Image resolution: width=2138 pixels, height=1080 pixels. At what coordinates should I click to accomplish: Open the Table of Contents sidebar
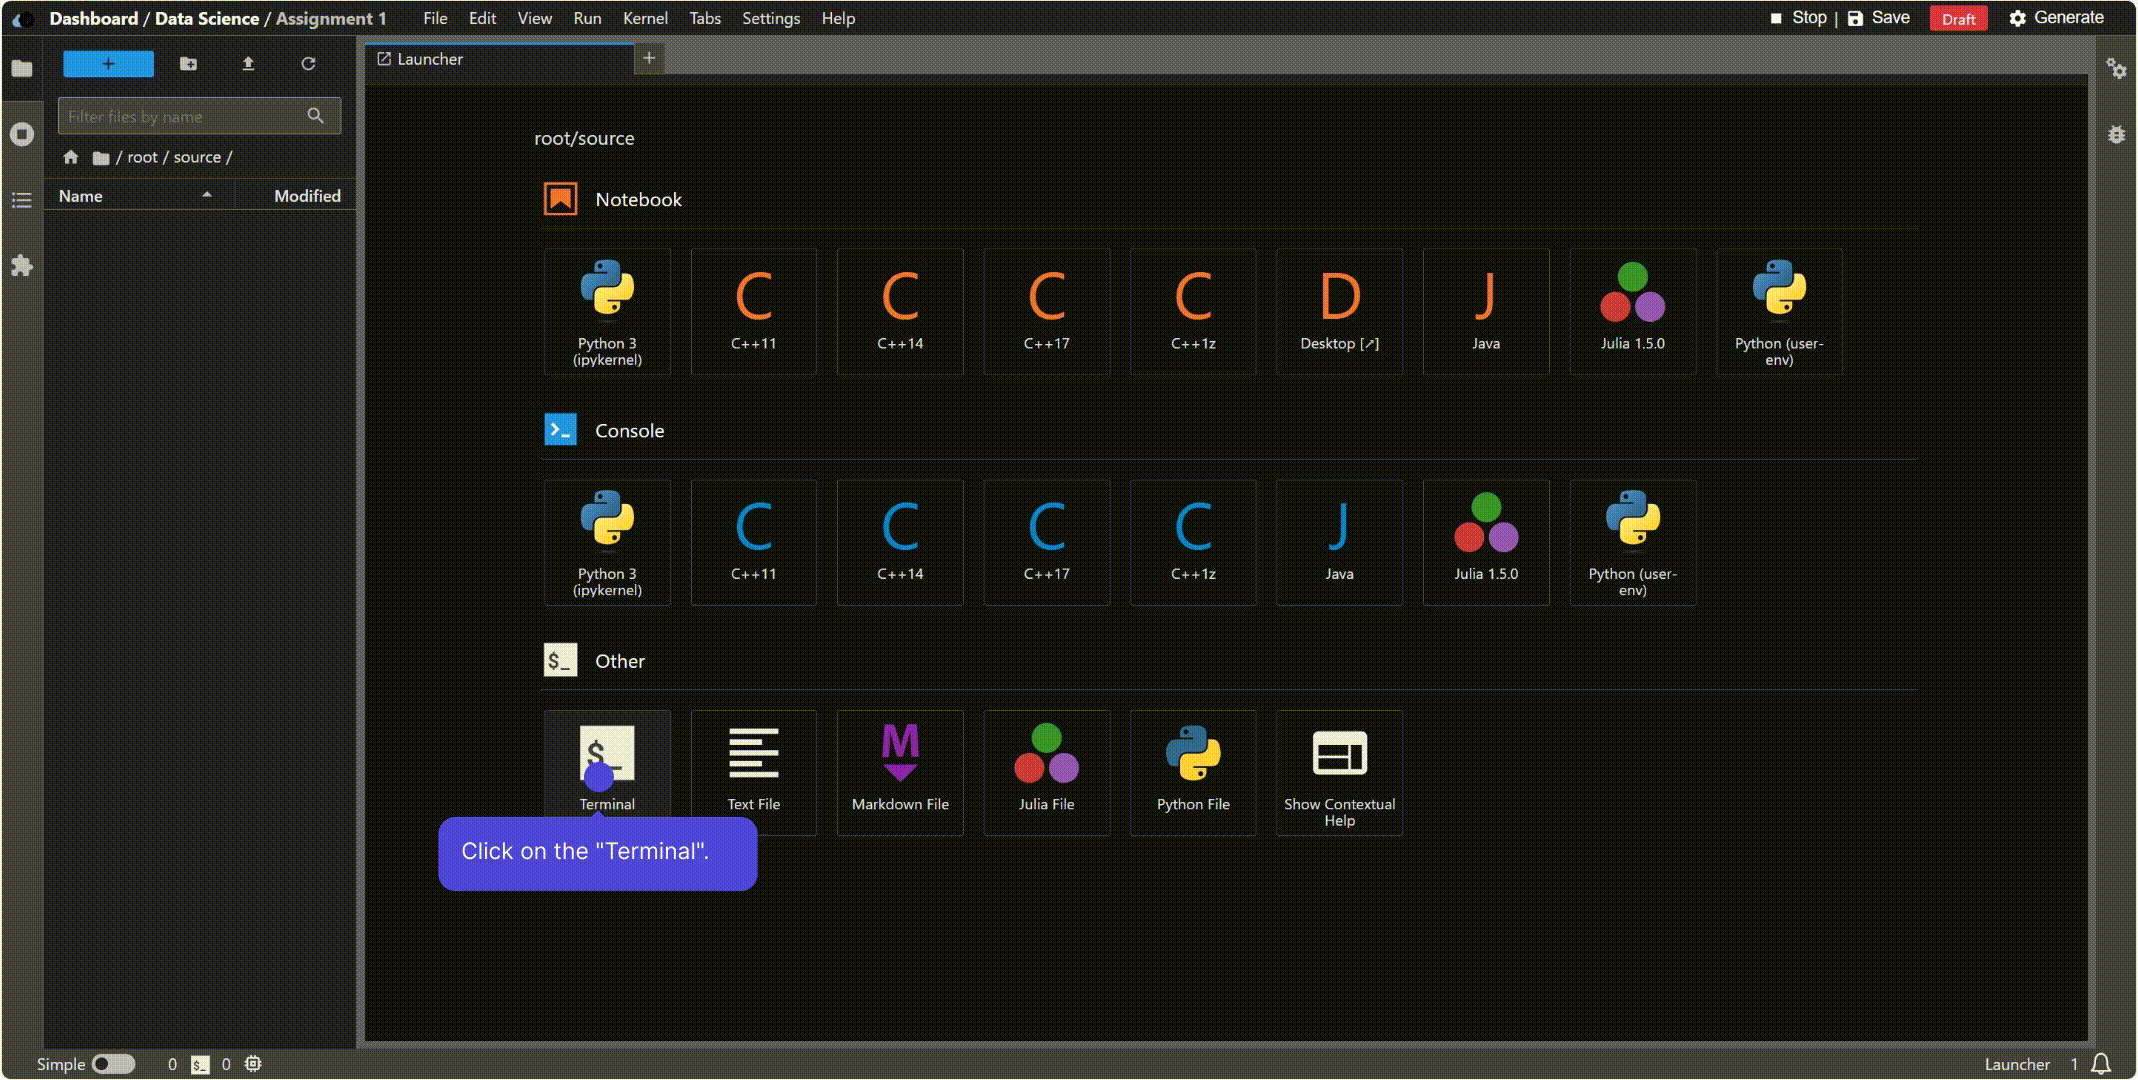coord(22,200)
